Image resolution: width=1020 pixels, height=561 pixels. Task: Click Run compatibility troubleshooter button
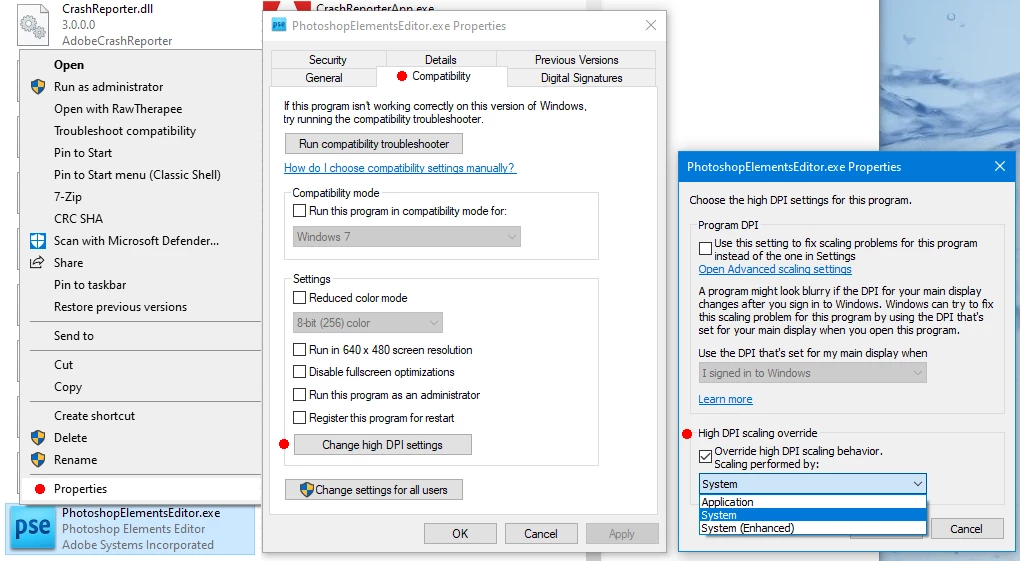(374, 144)
